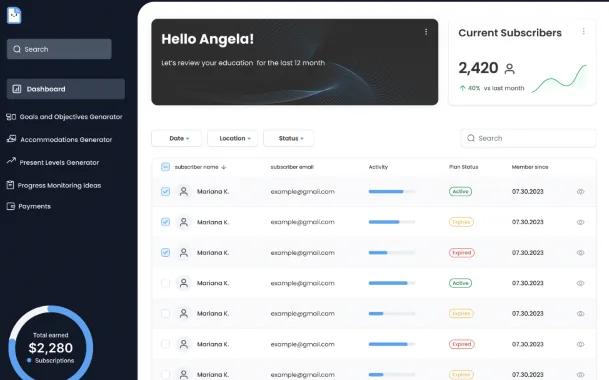Screen dimensions: 609x380
Task: Click the eye icon in the first subscriber row
Action: tap(580, 192)
